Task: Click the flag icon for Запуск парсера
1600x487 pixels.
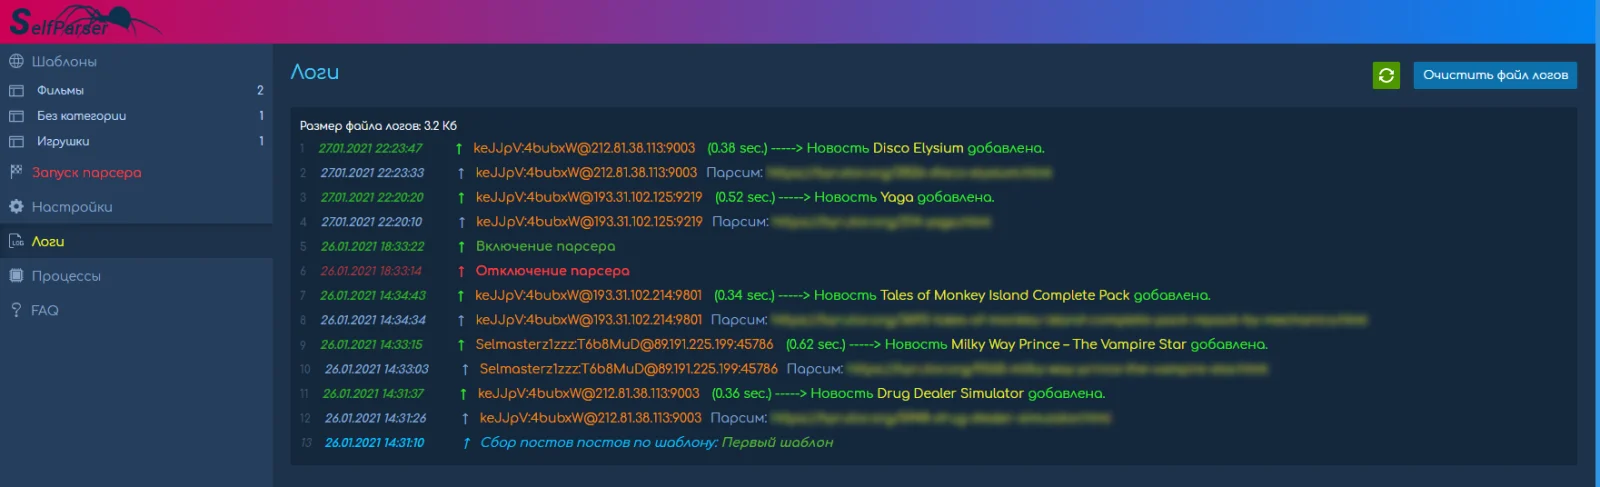Action: tap(16, 172)
